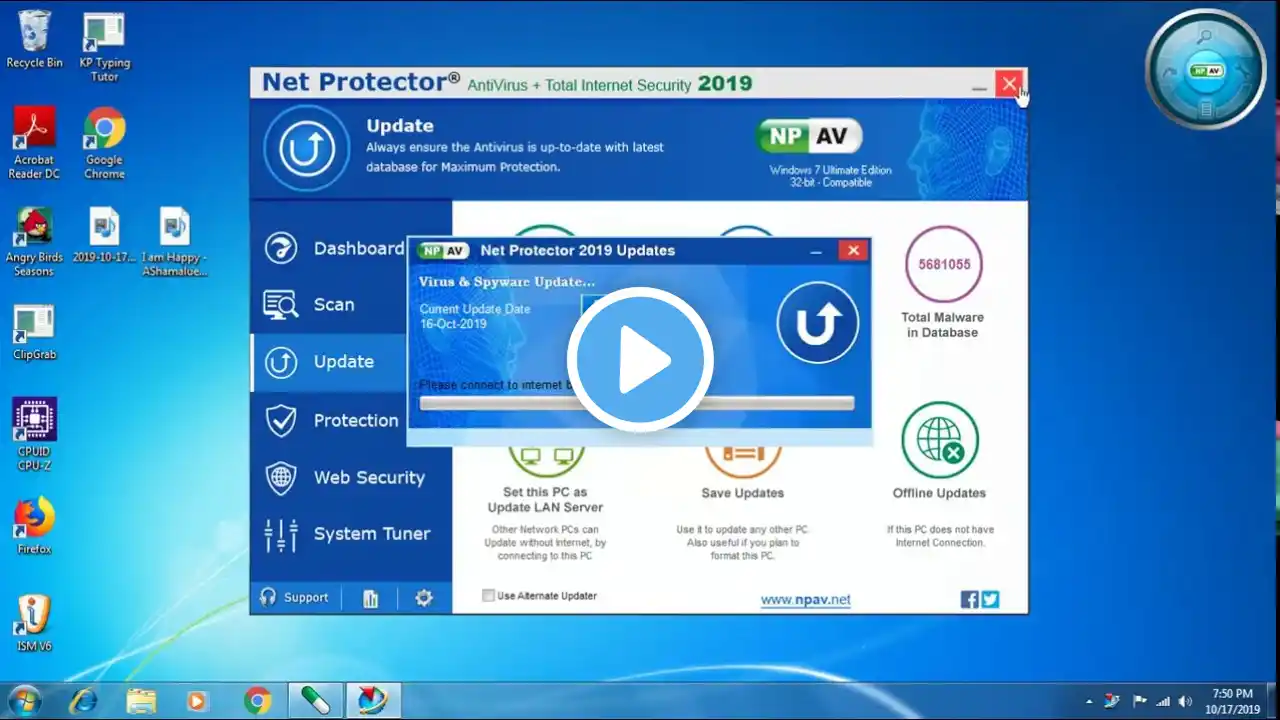Click the Total Malware in Database counter
Viewport: 1280px width, 720px height.
click(944, 265)
